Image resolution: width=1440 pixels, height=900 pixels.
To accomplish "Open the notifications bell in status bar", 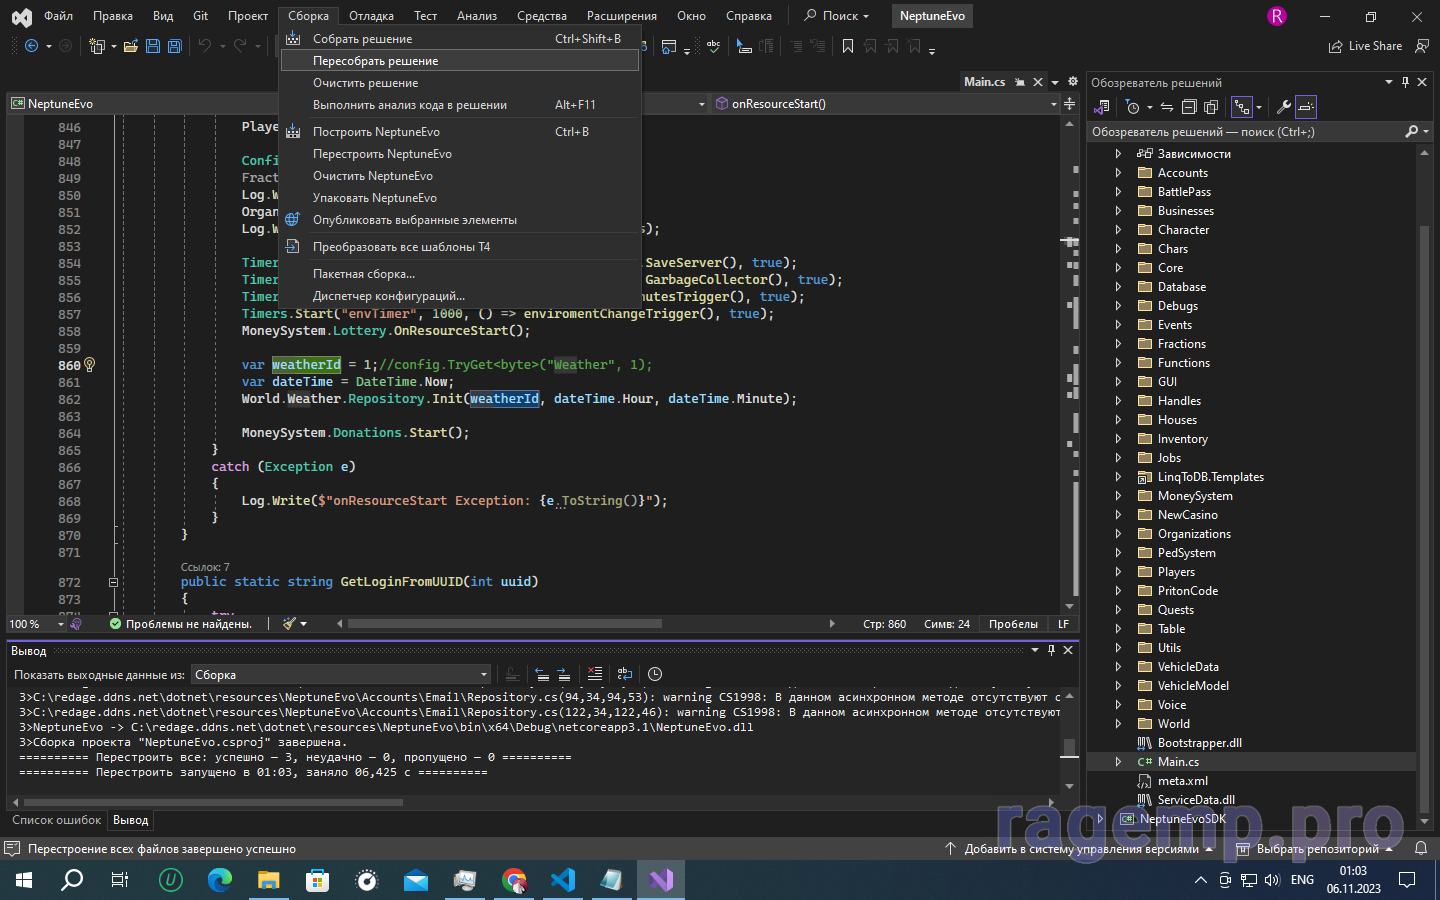I will (x=1421, y=849).
